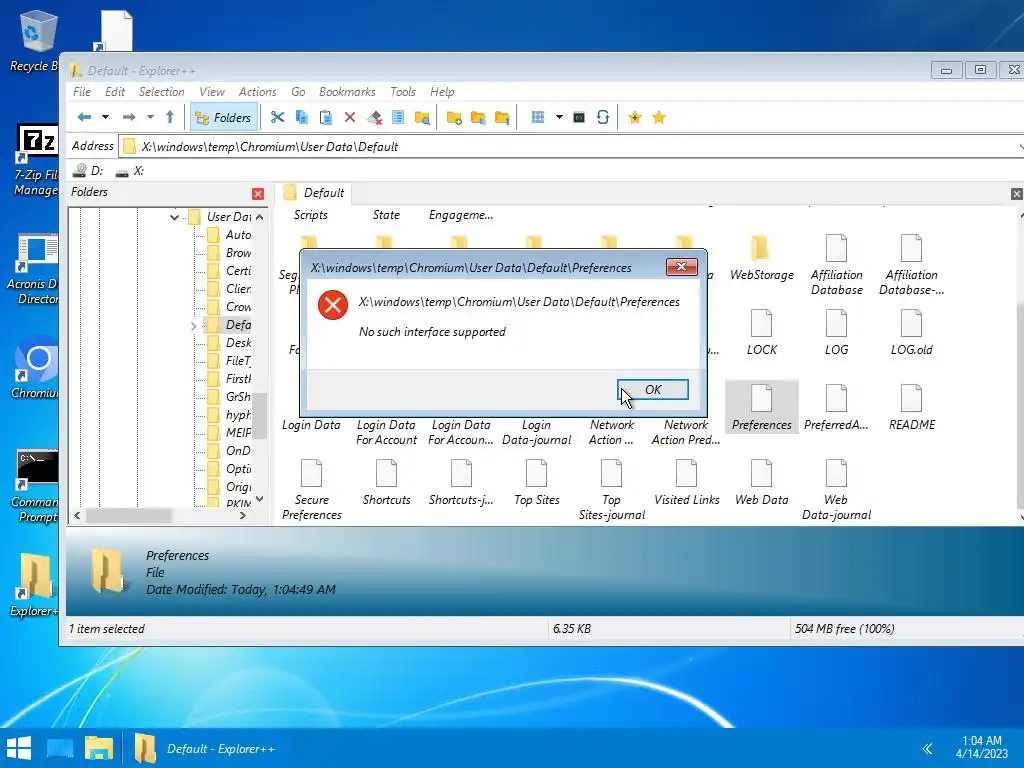Open the Windows Start button
Image resolution: width=1024 pixels, height=768 pixels.
[19, 748]
